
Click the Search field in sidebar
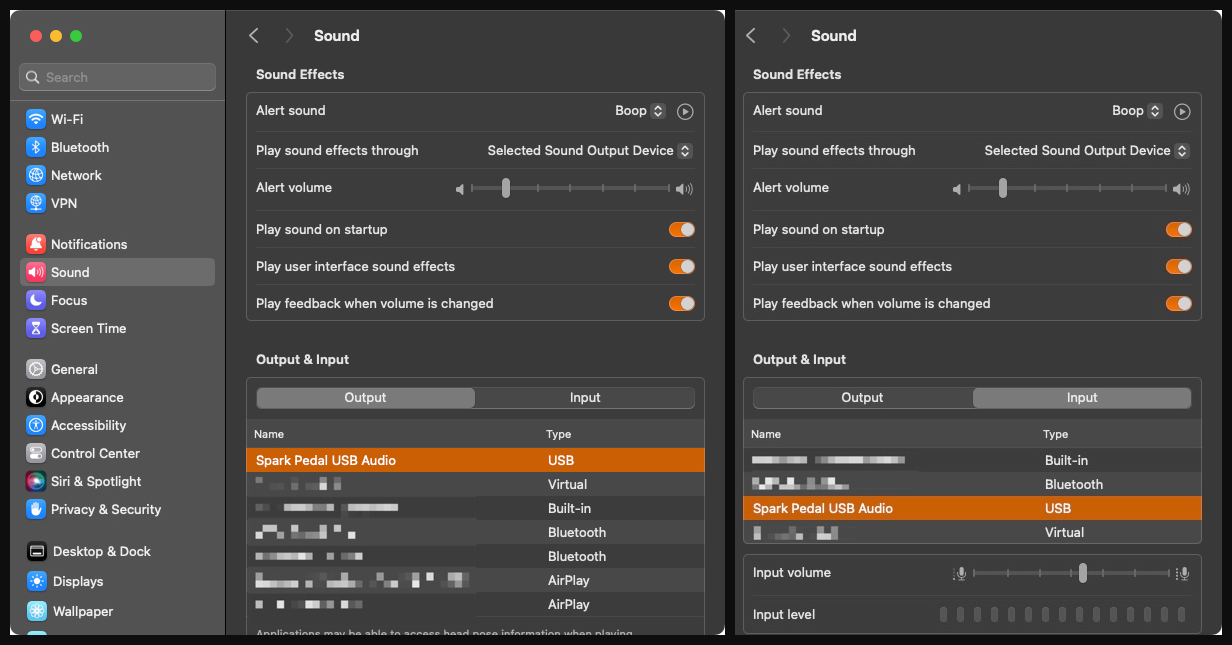(117, 77)
